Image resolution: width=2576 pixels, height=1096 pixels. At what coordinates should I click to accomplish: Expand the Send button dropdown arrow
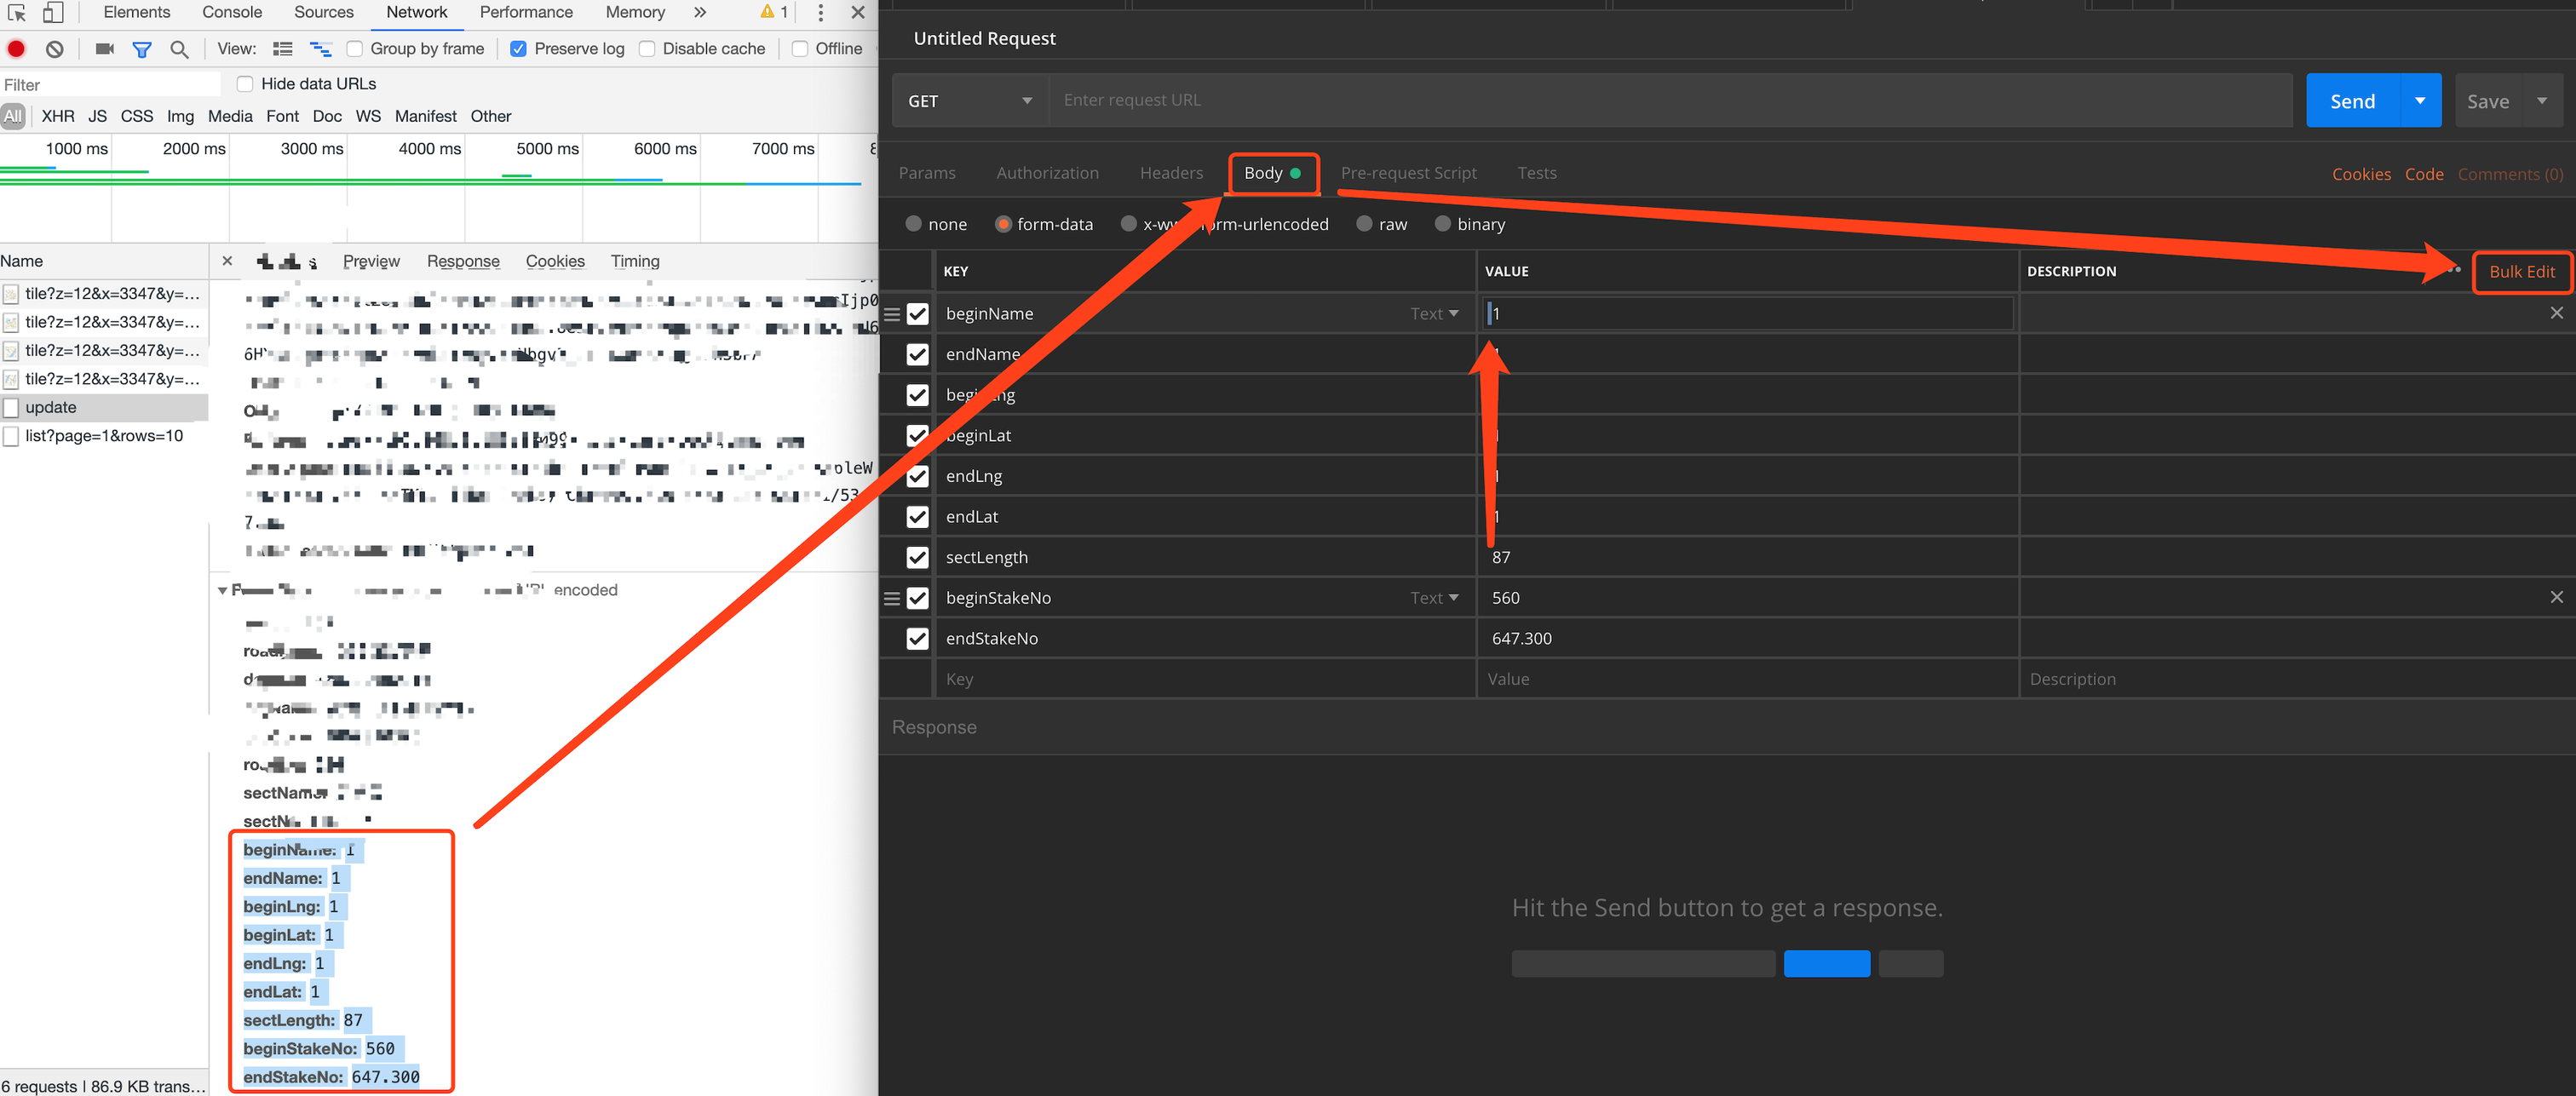[2419, 101]
